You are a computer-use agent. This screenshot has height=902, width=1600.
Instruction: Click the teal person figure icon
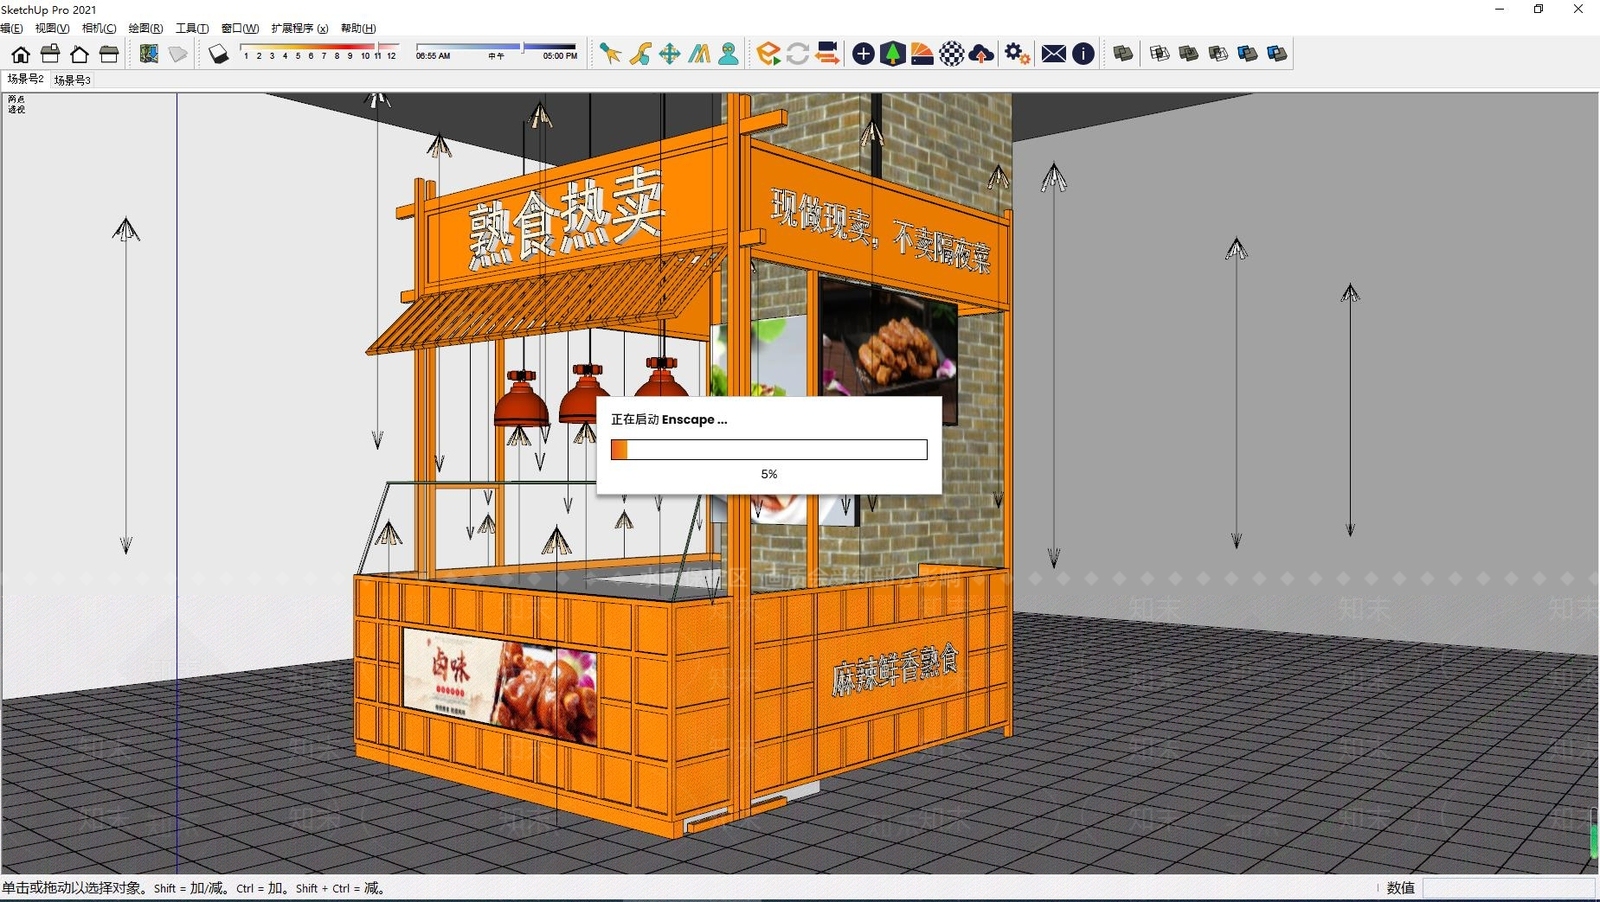[729, 54]
